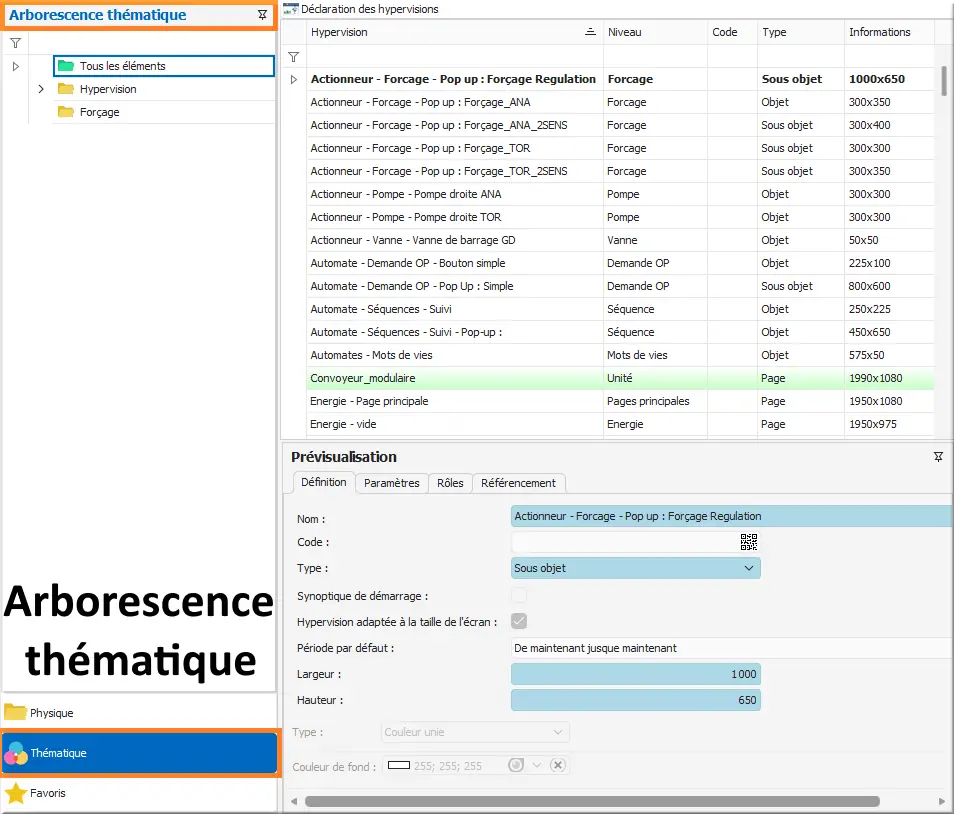Switch to the Définition tab
Screen dimensions: 954x814
pyautogui.click(x=324, y=482)
